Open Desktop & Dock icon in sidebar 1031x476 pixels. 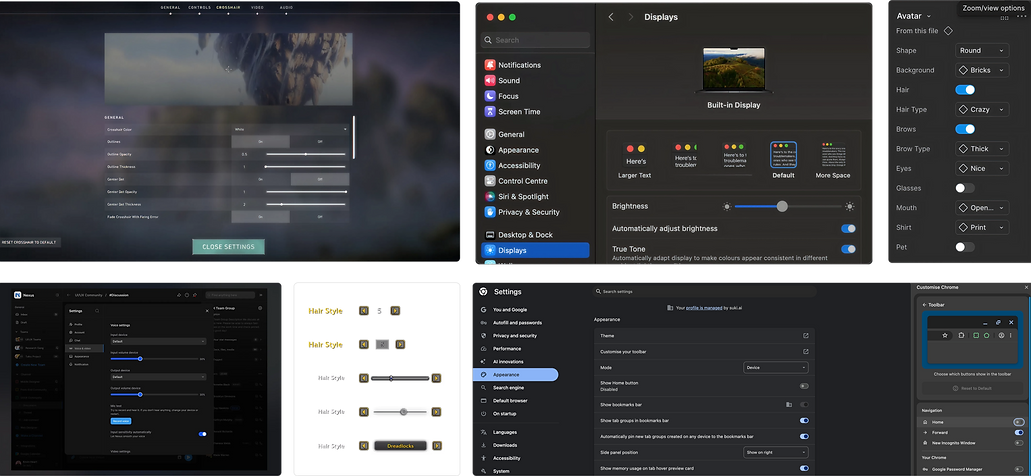click(x=490, y=235)
